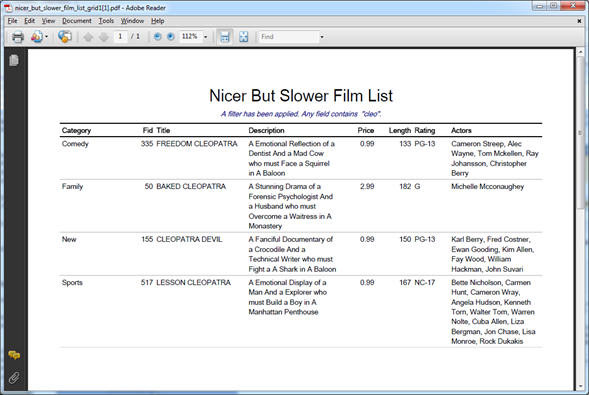Click the scrollbar down arrow
This screenshot has height=395, width=589.
click(x=580, y=386)
